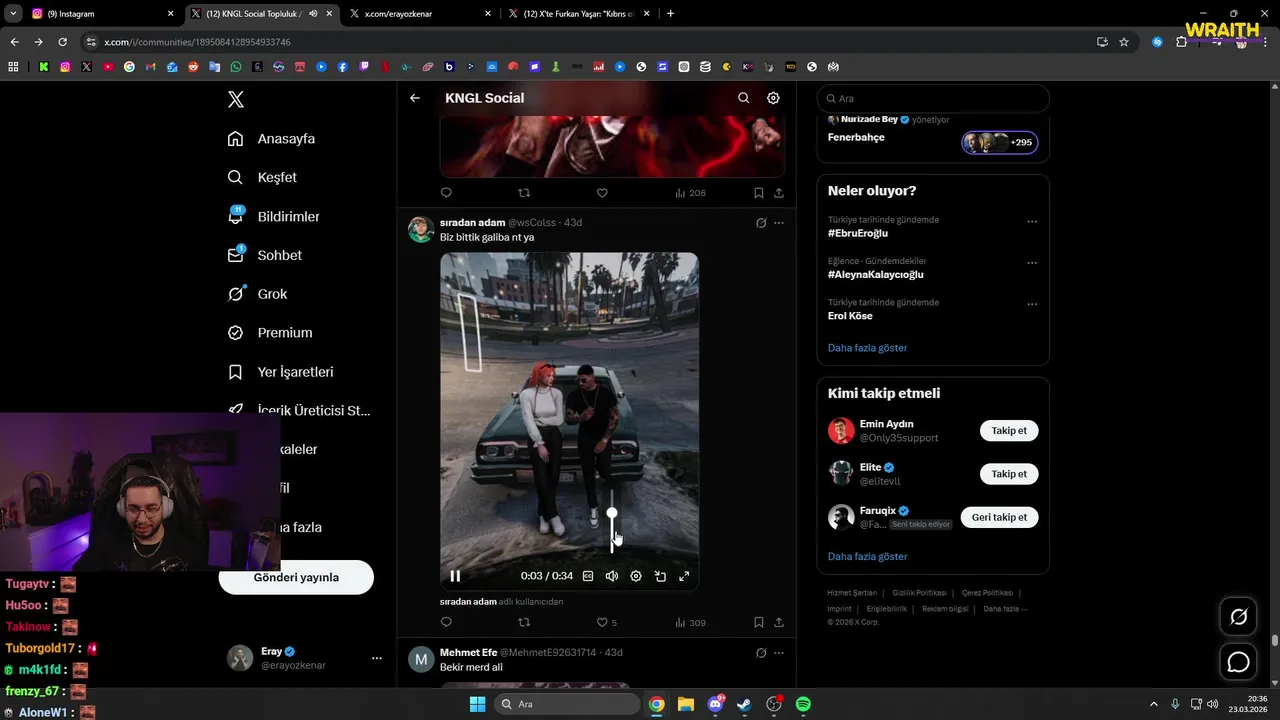The height and width of the screenshot is (720, 1280).
Task: Repost sıradan adam's post
Action: pyautogui.click(x=524, y=622)
